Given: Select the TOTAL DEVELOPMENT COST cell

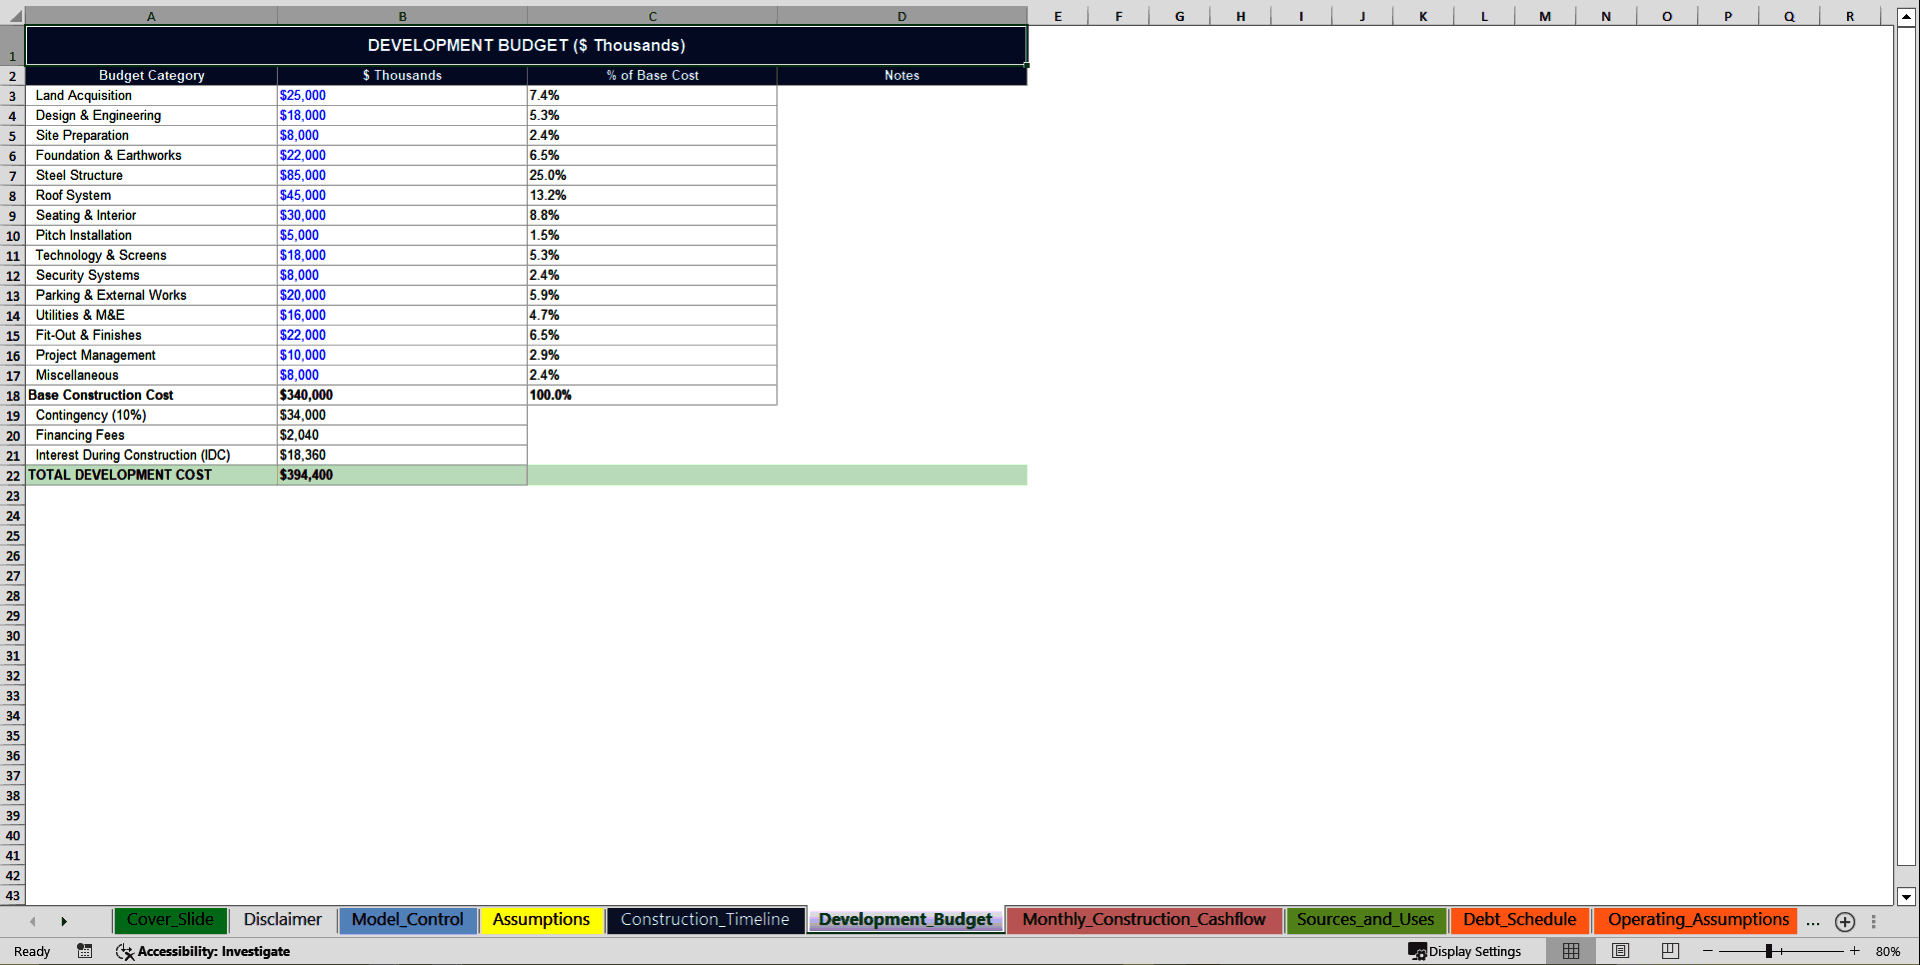Looking at the screenshot, I should [x=120, y=475].
